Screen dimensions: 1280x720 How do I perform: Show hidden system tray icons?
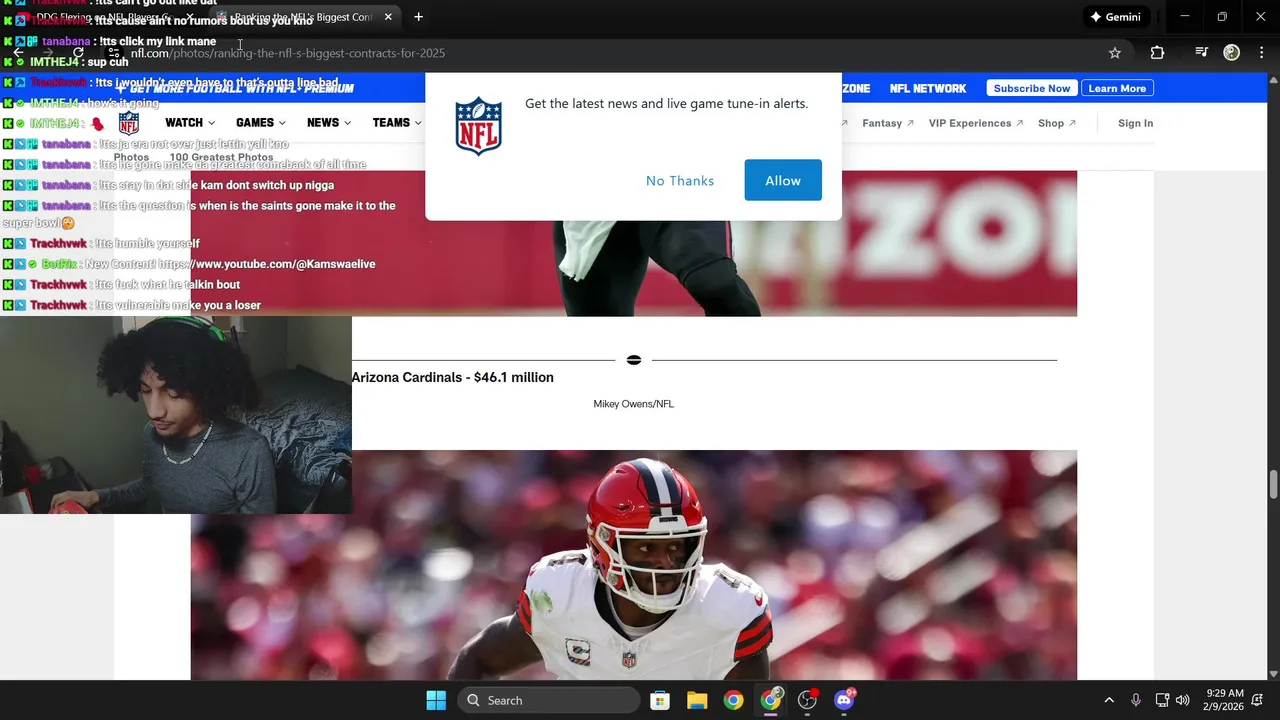point(1109,700)
